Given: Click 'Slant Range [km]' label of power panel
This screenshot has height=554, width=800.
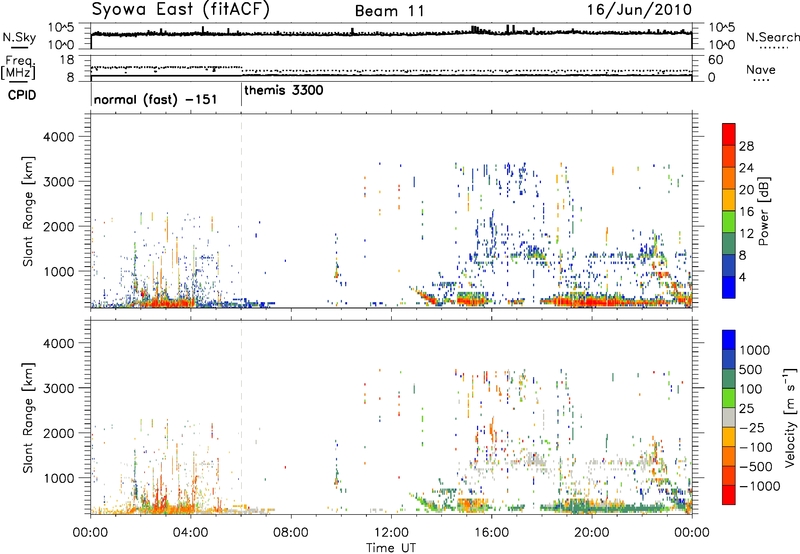Looking at the screenshot, I should coord(28,211).
